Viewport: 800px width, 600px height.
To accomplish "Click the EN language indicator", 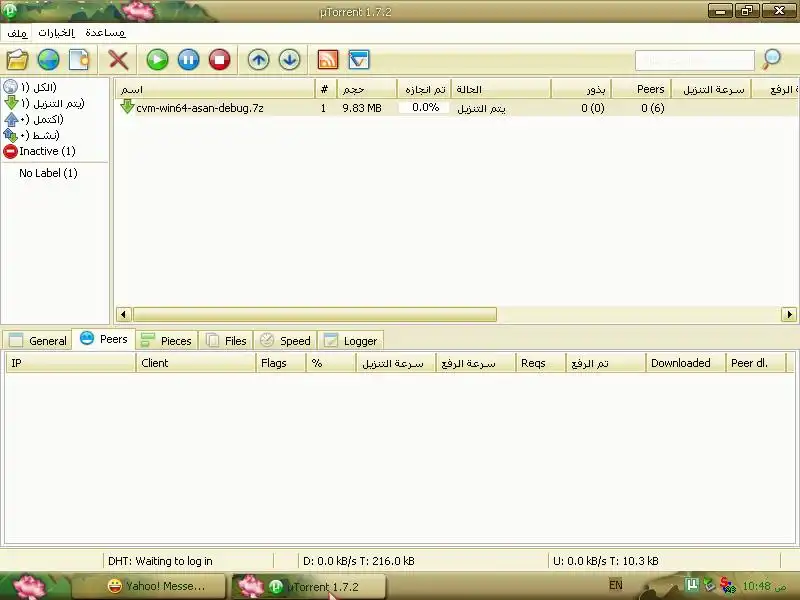I will pyautogui.click(x=616, y=585).
